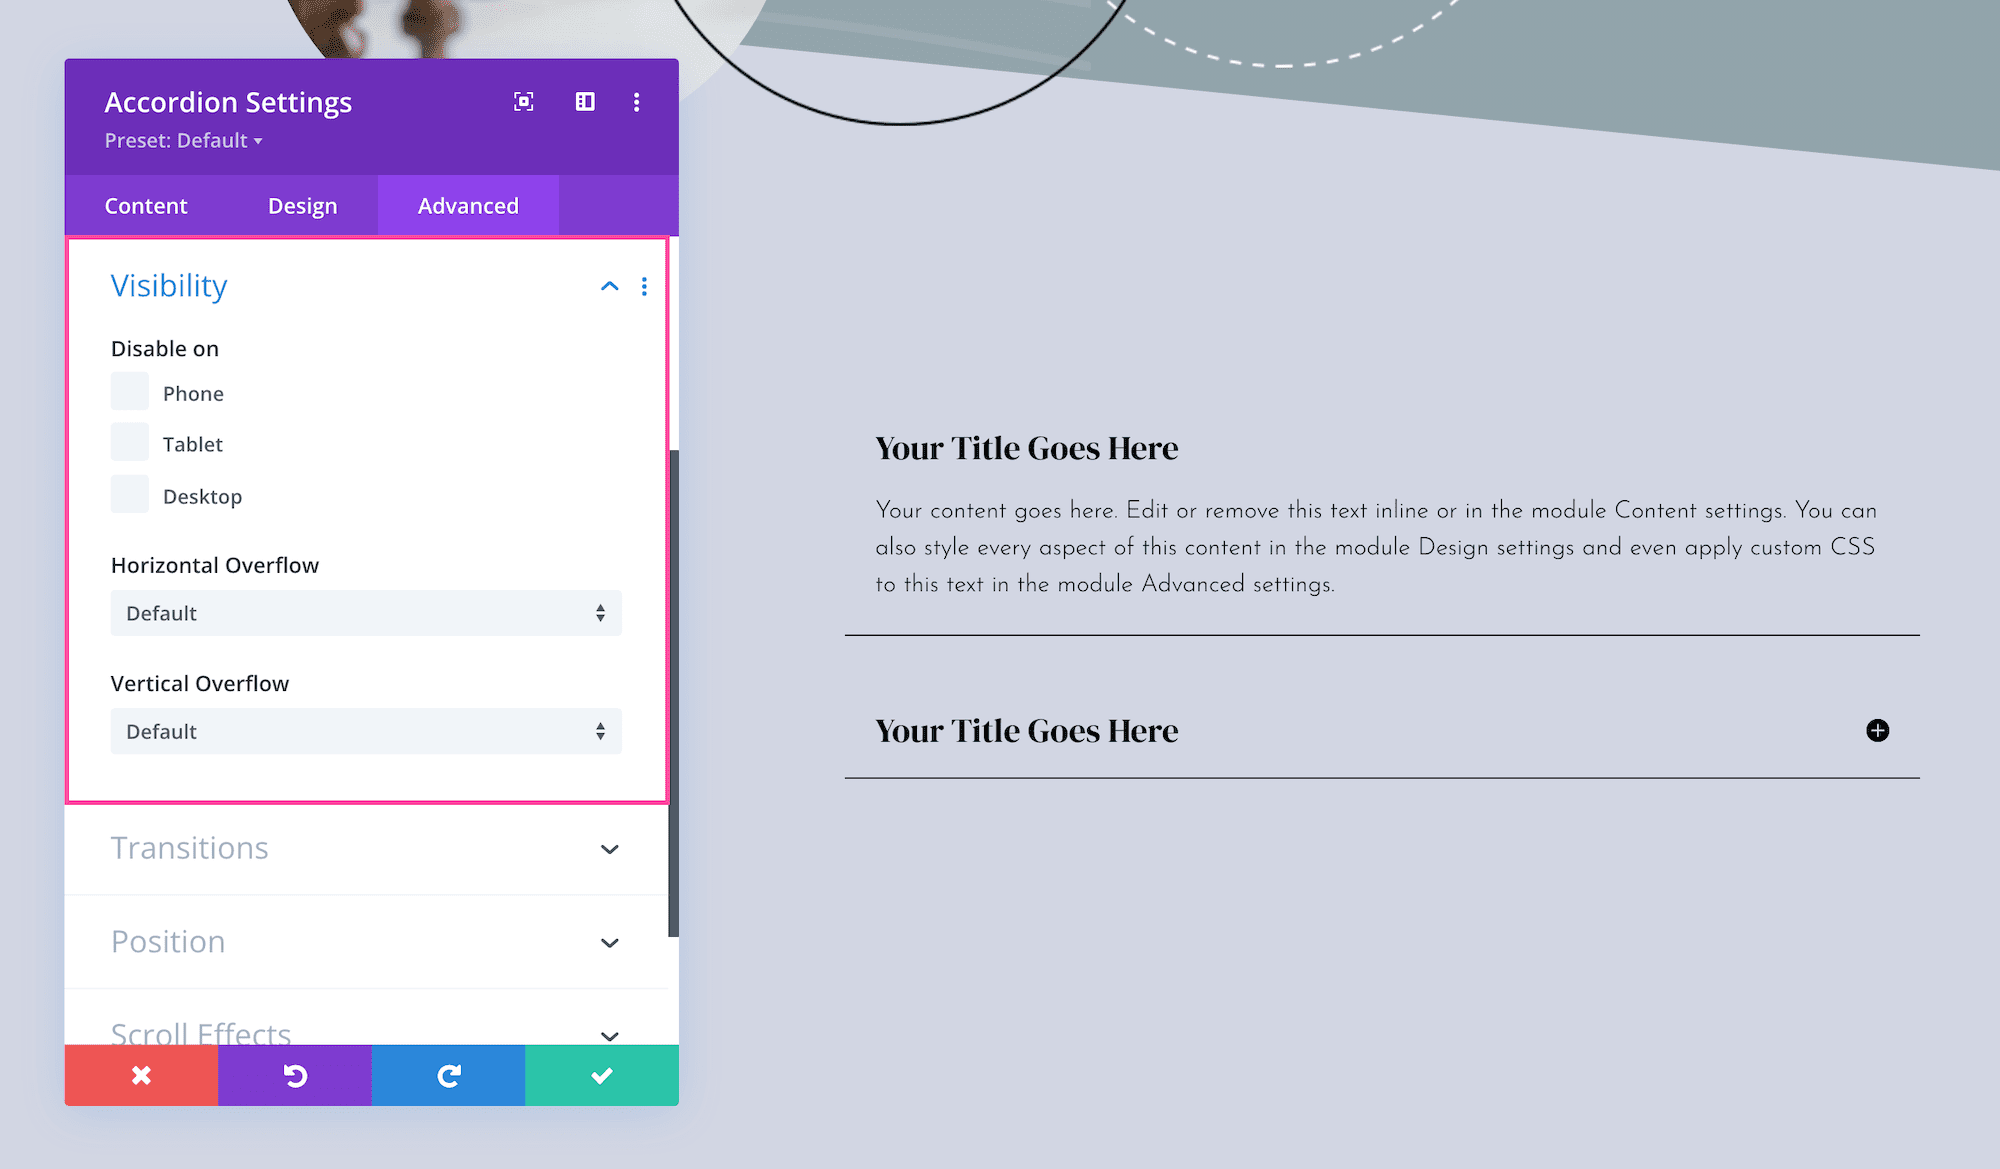The width and height of the screenshot is (2000, 1169).
Task: Click the Visibility section kebab menu icon
Action: pos(643,287)
